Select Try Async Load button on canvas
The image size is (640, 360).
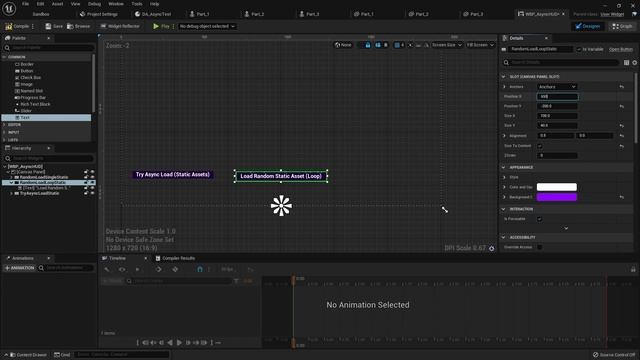point(173,175)
